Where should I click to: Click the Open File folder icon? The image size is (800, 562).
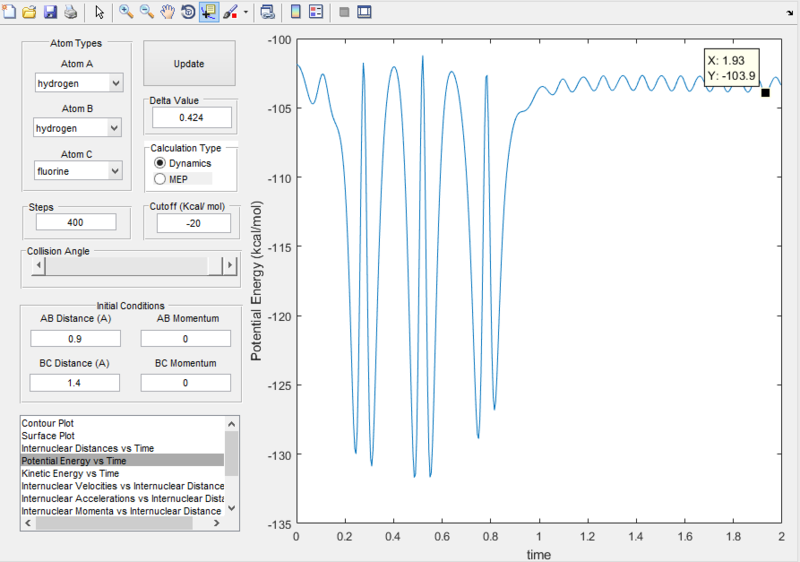pos(29,13)
